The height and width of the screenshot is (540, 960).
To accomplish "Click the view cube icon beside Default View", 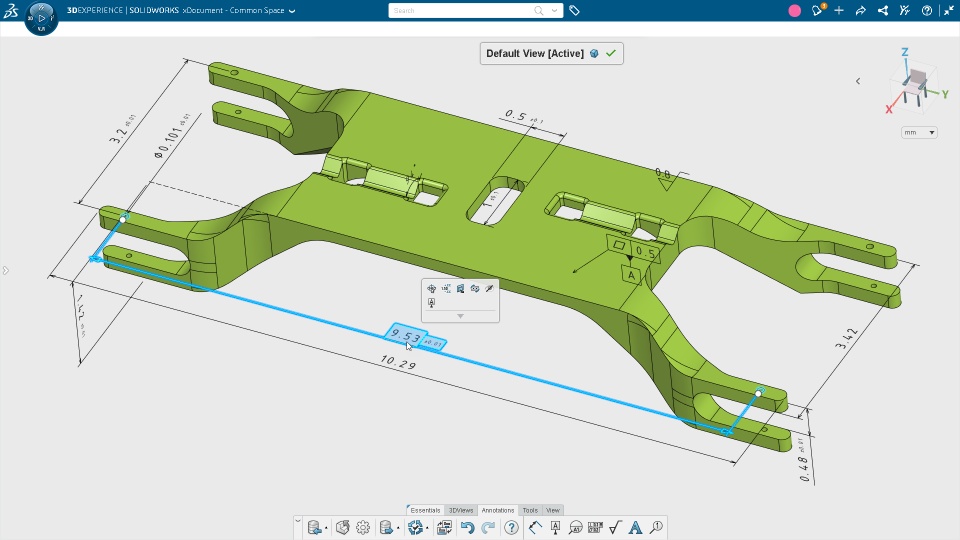I will (594, 53).
